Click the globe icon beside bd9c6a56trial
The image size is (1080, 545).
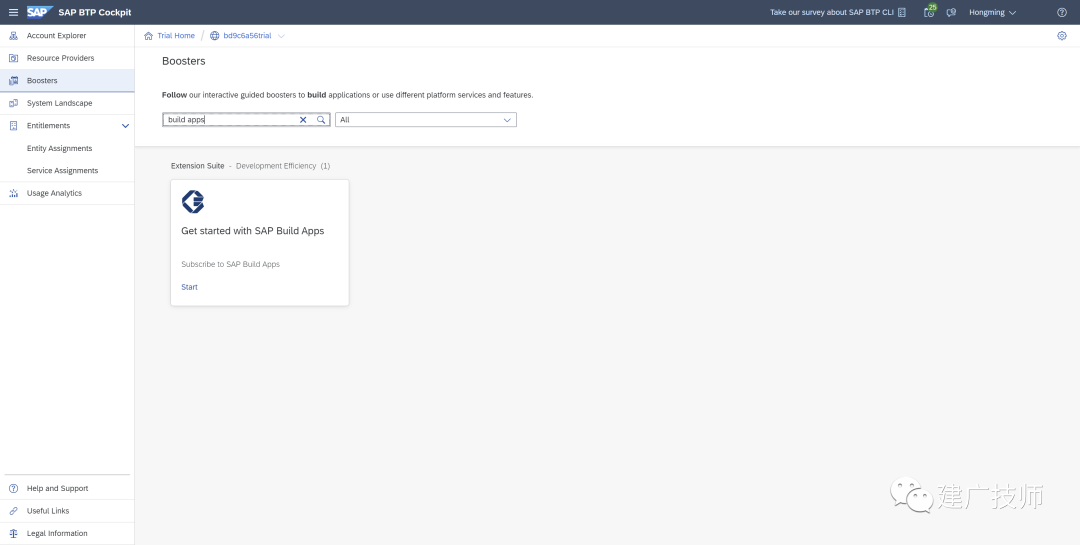tap(215, 36)
